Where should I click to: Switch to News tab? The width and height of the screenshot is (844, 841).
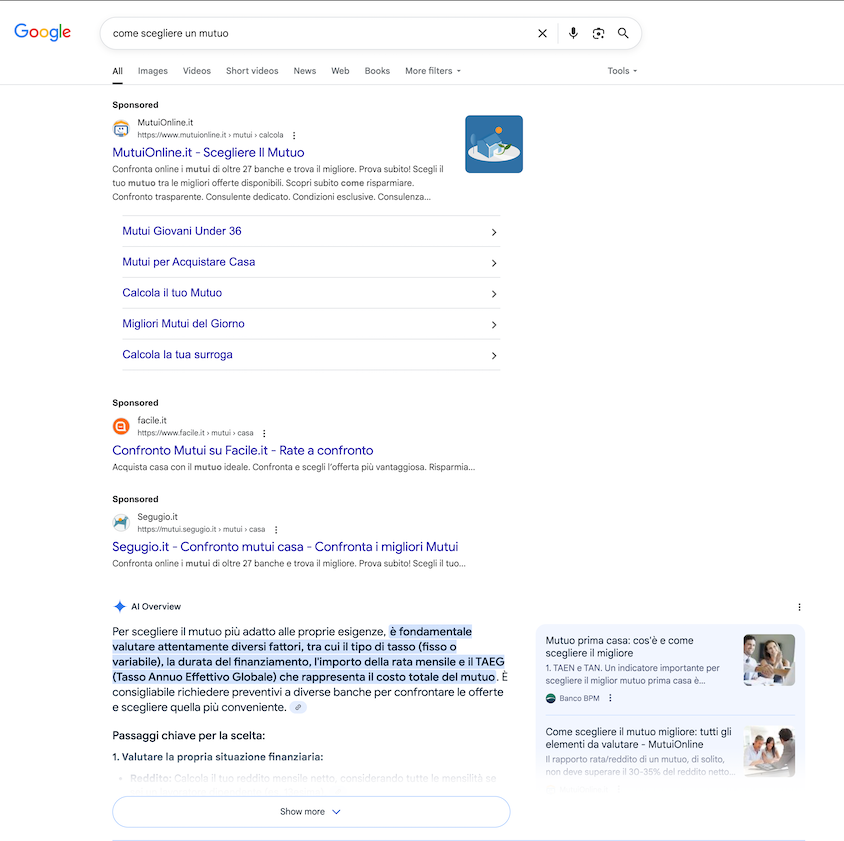click(x=305, y=71)
